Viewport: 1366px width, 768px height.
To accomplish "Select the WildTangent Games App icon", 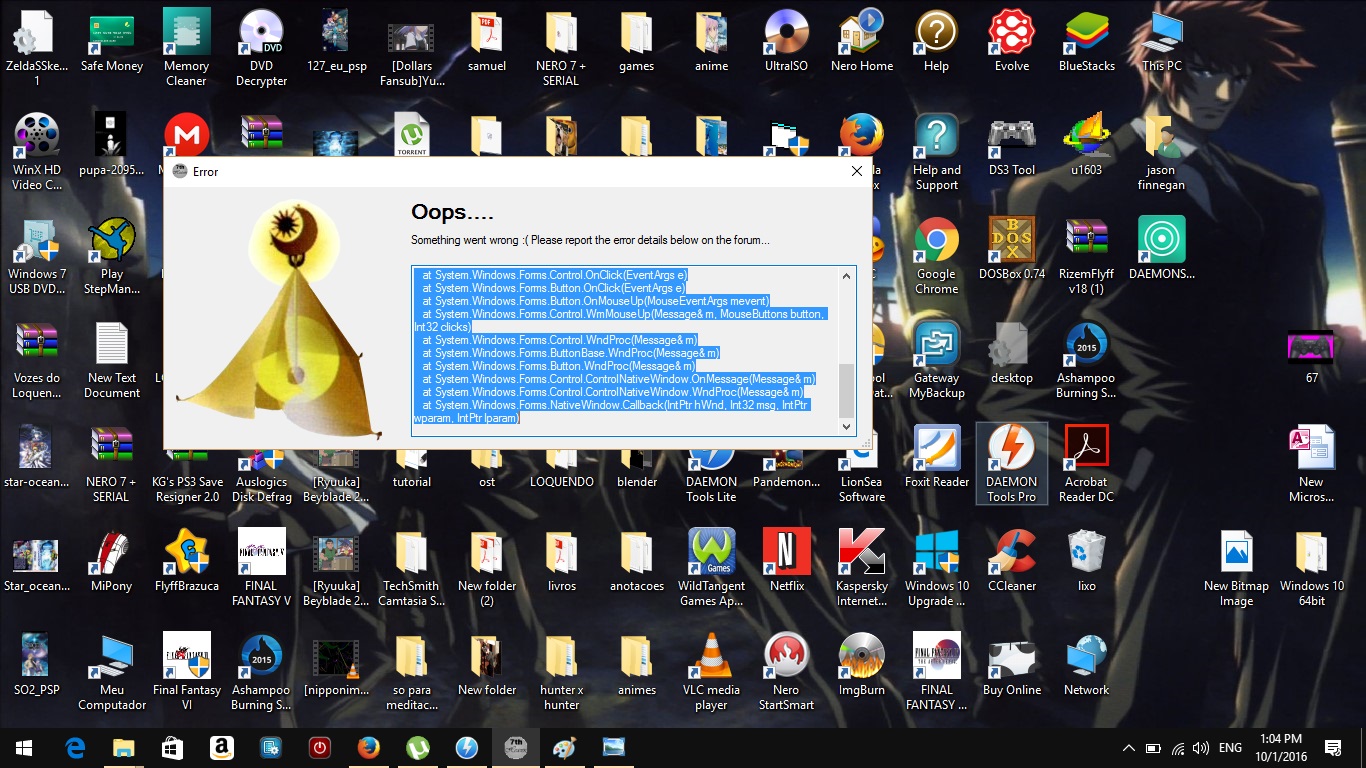I will click(x=711, y=568).
